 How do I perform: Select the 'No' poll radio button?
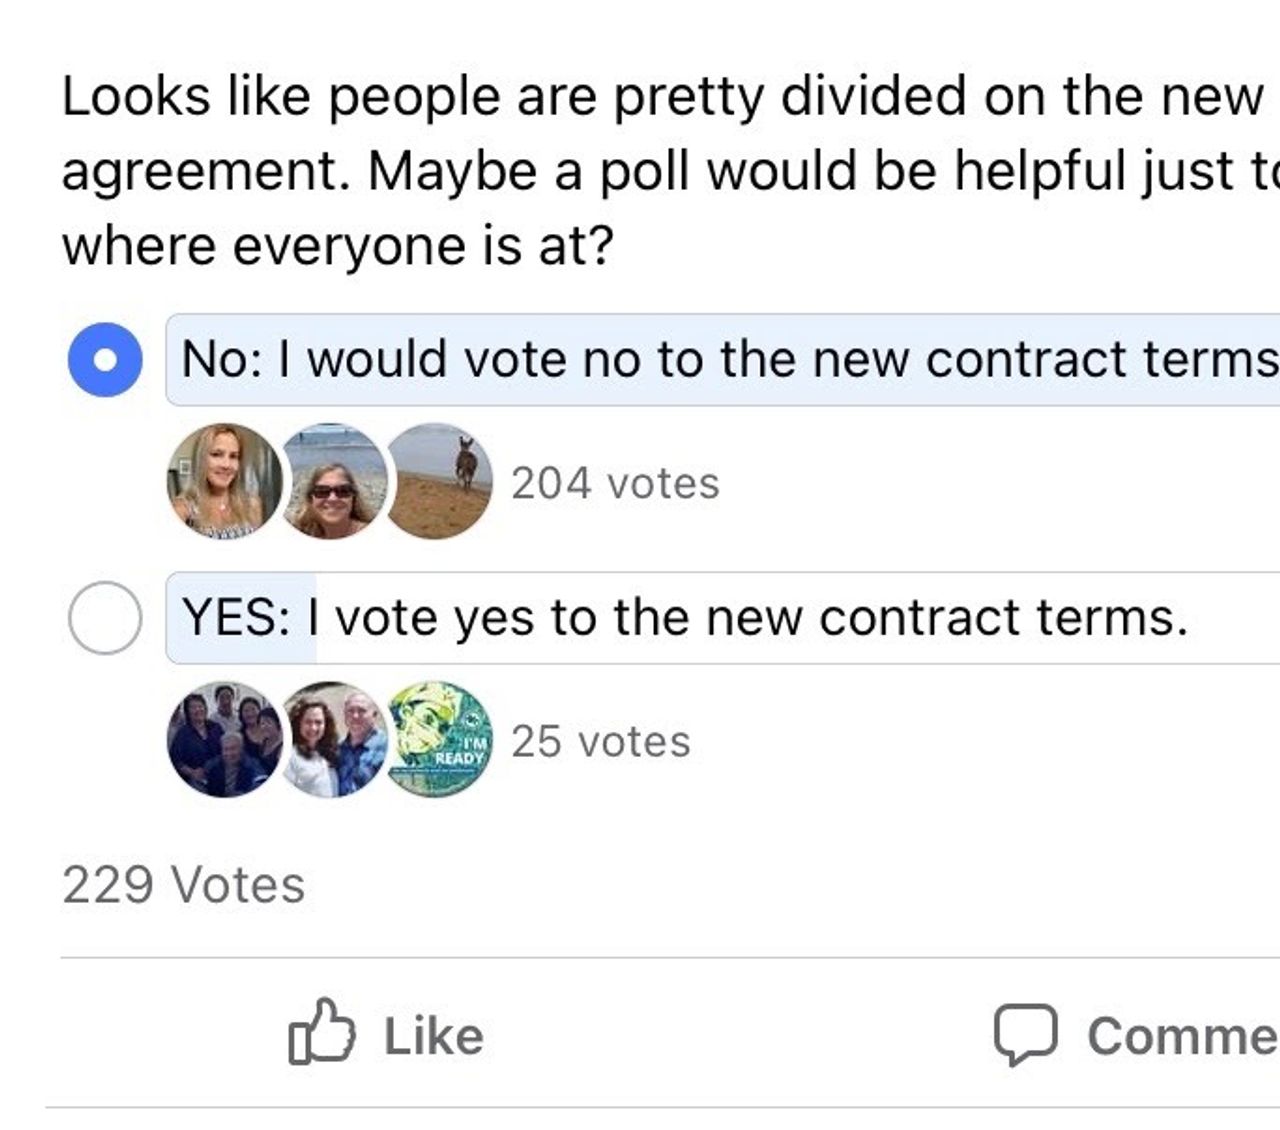click(x=104, y=360)
